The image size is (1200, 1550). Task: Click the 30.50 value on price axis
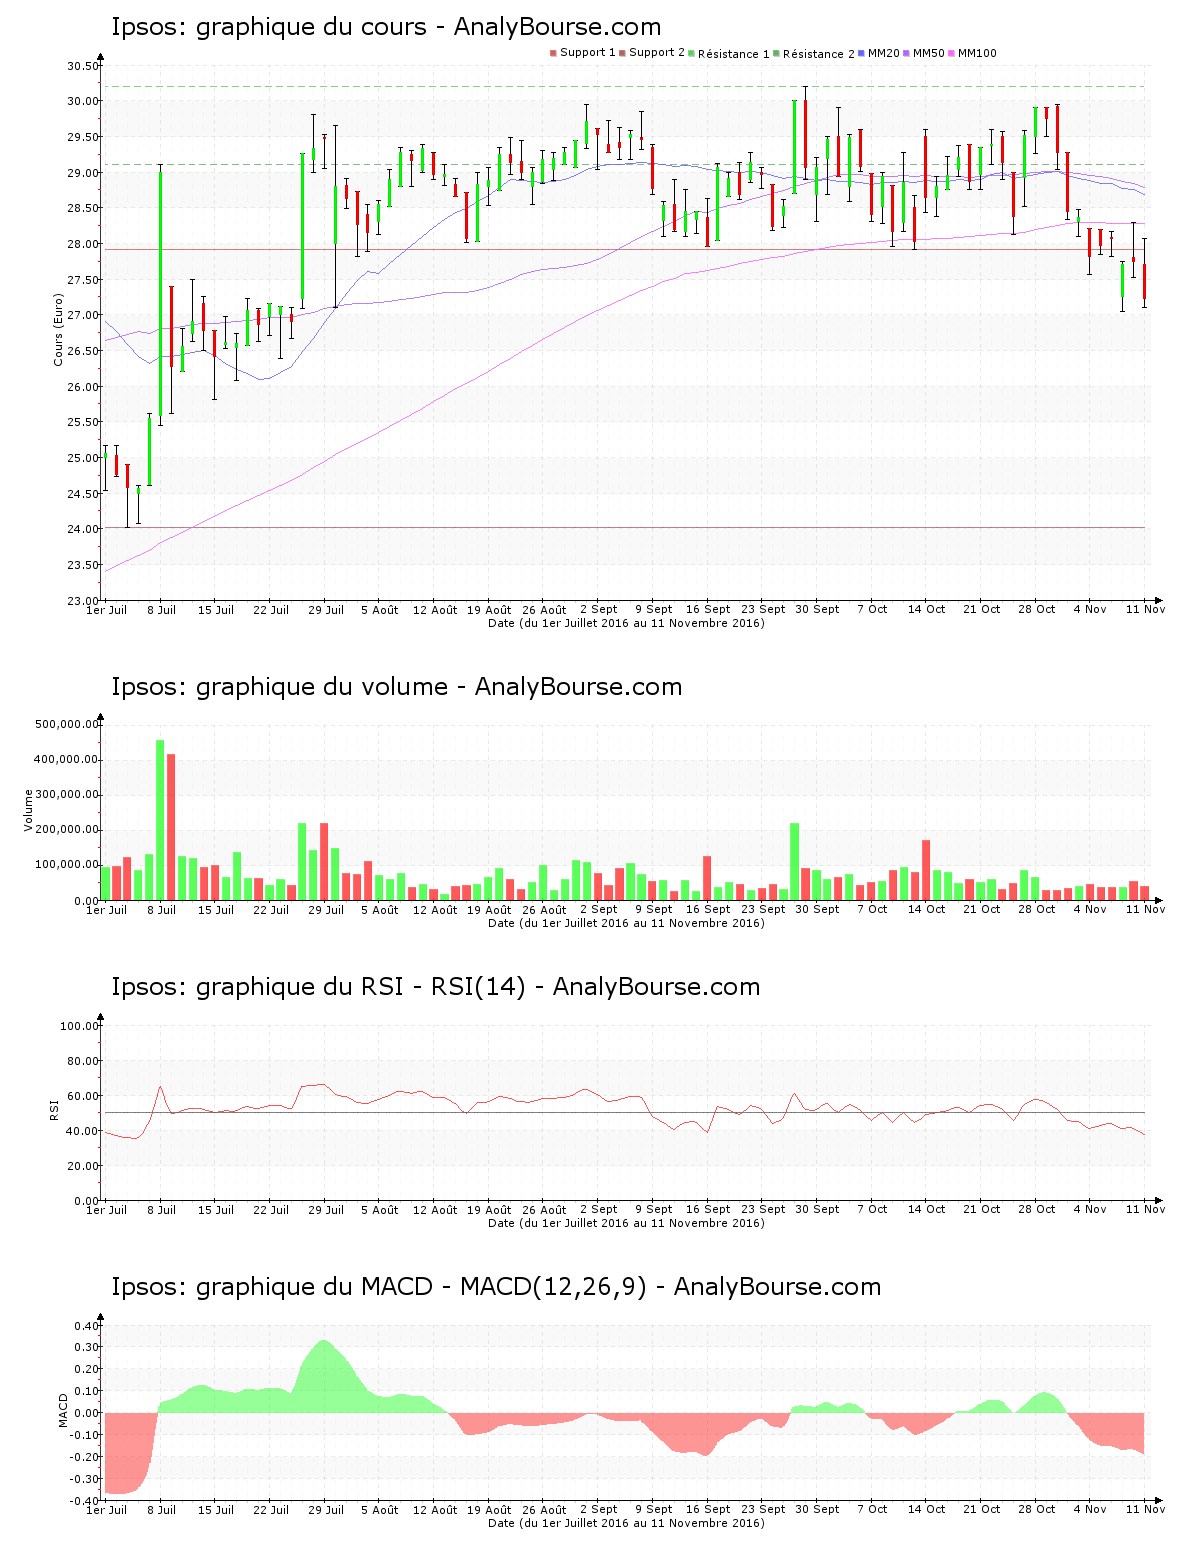click(x=83, y=66)
